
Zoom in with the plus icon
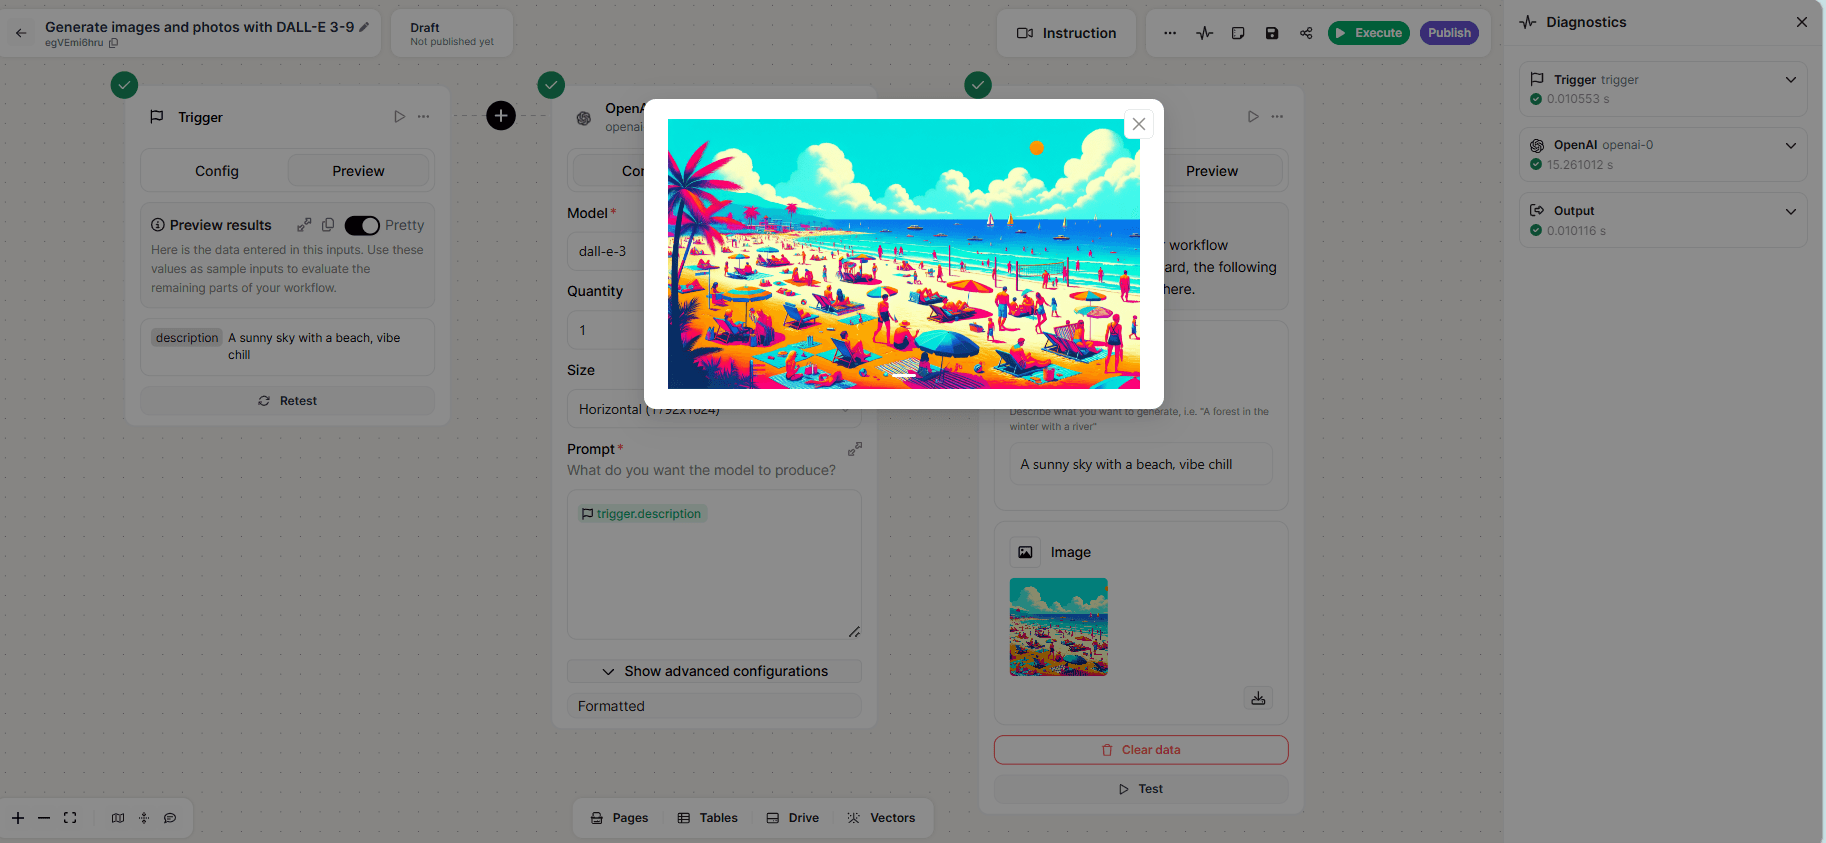(x=18, y=818)
